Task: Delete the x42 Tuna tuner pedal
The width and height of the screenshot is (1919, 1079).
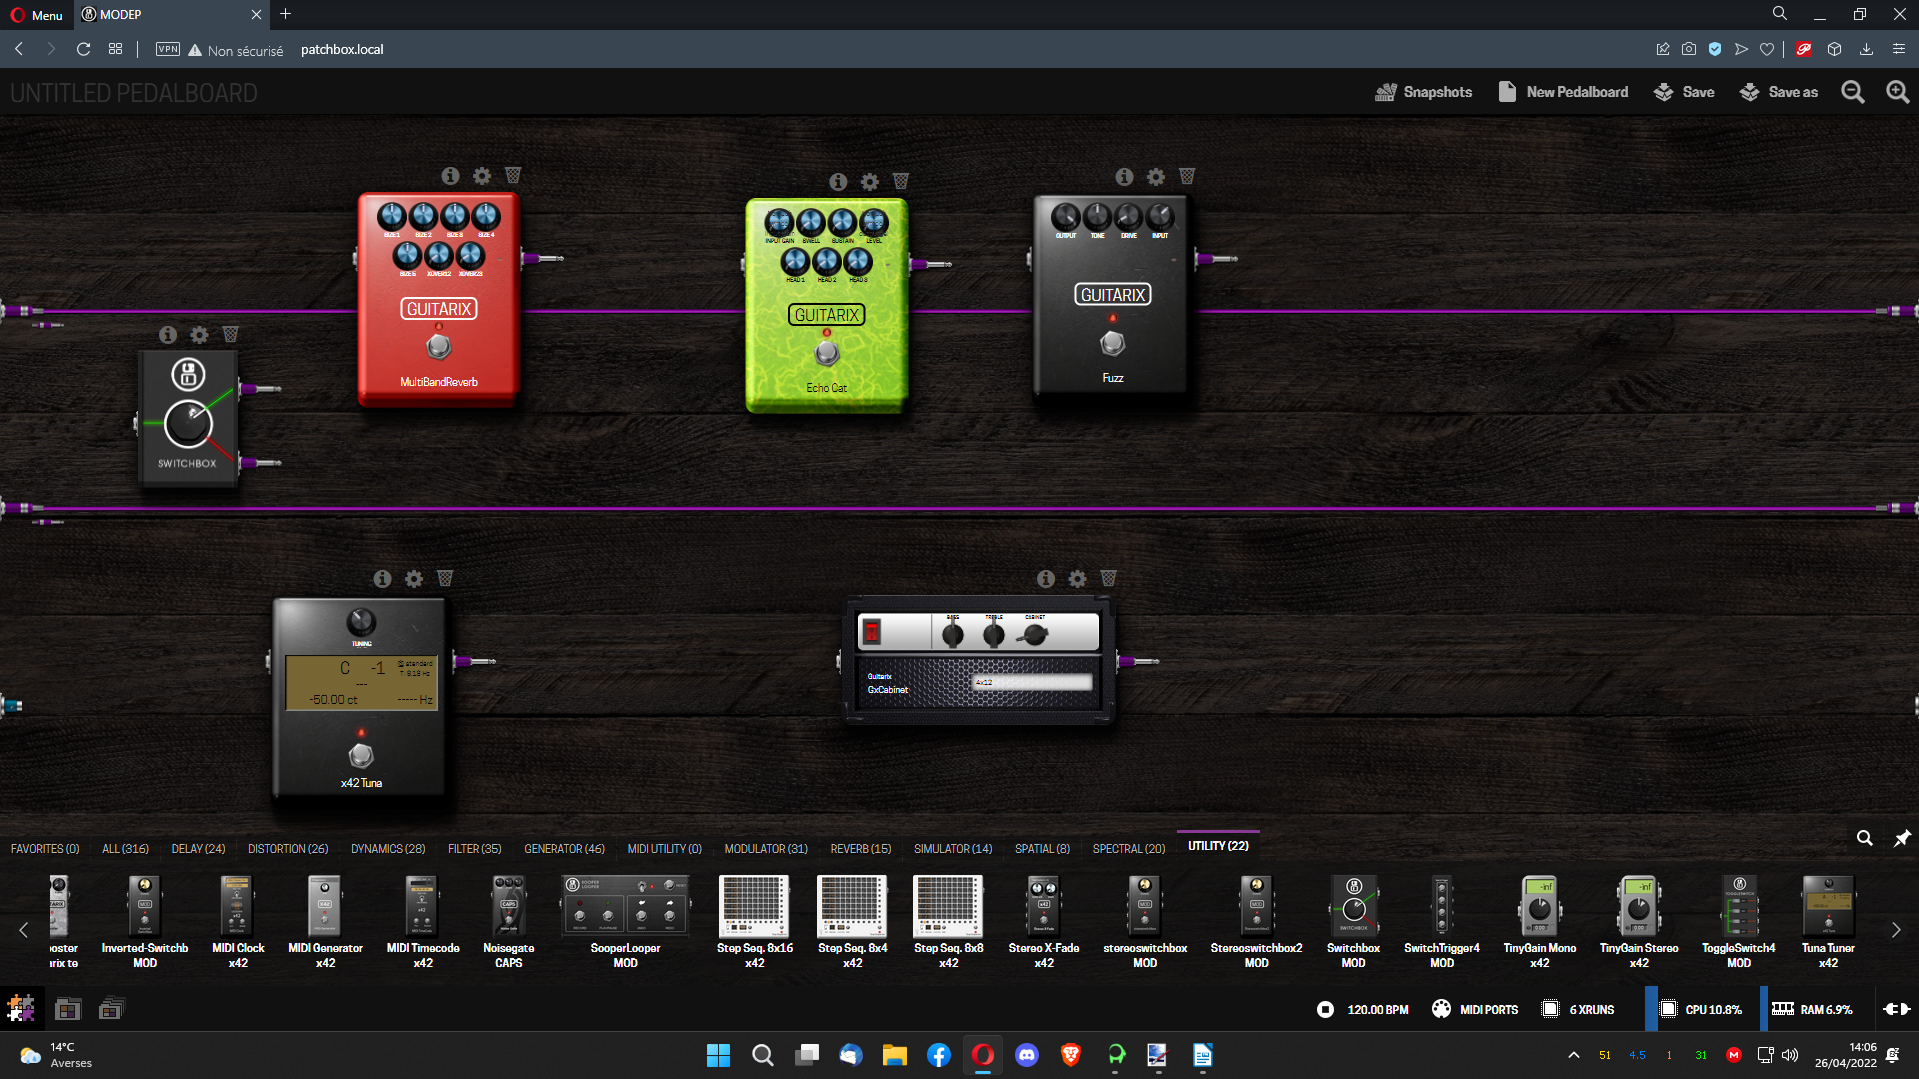Action: pyautogui.click(x=445, y=579)
